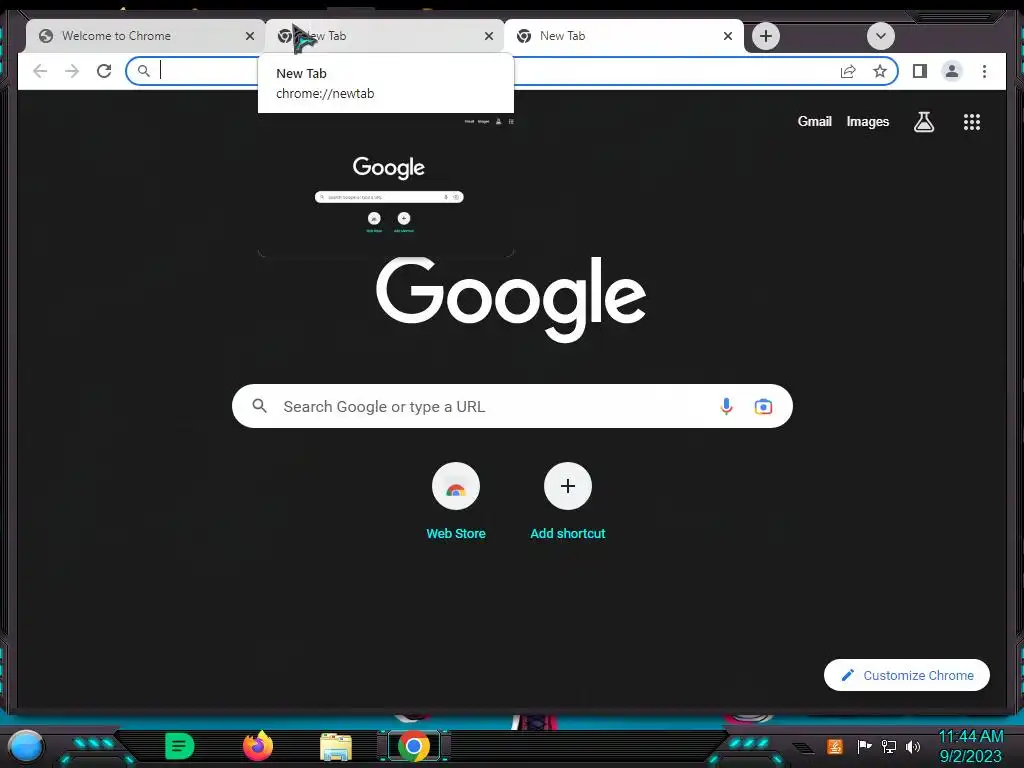Screen dimensions: 1024x768
Task: Open the Web Store shortcut
Action: [456, 501]
